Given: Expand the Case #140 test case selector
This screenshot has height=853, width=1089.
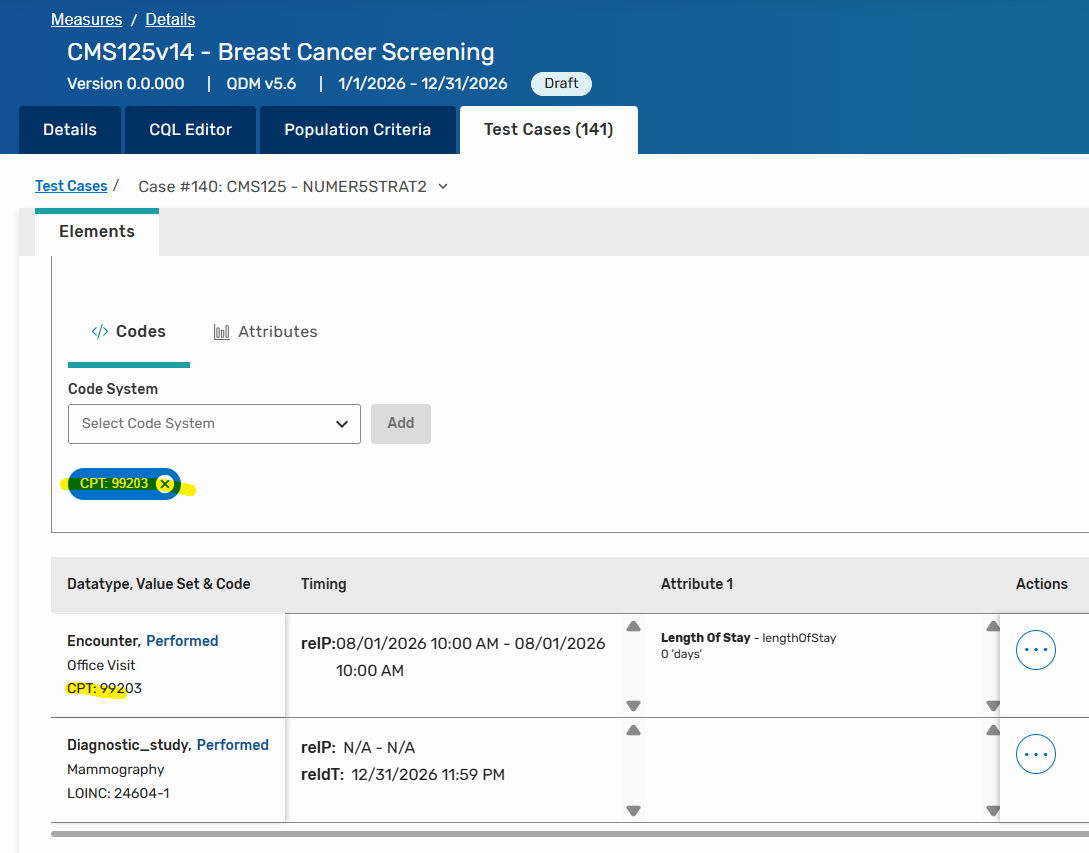Looking at the screenshot, I should tap(443, 187).
